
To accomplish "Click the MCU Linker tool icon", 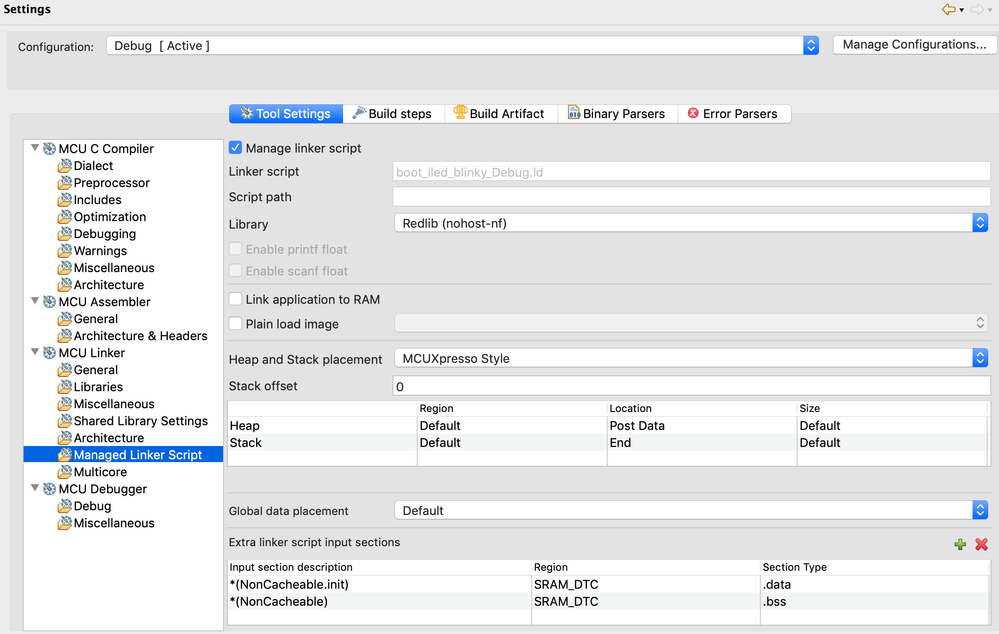I will [50, 353].
